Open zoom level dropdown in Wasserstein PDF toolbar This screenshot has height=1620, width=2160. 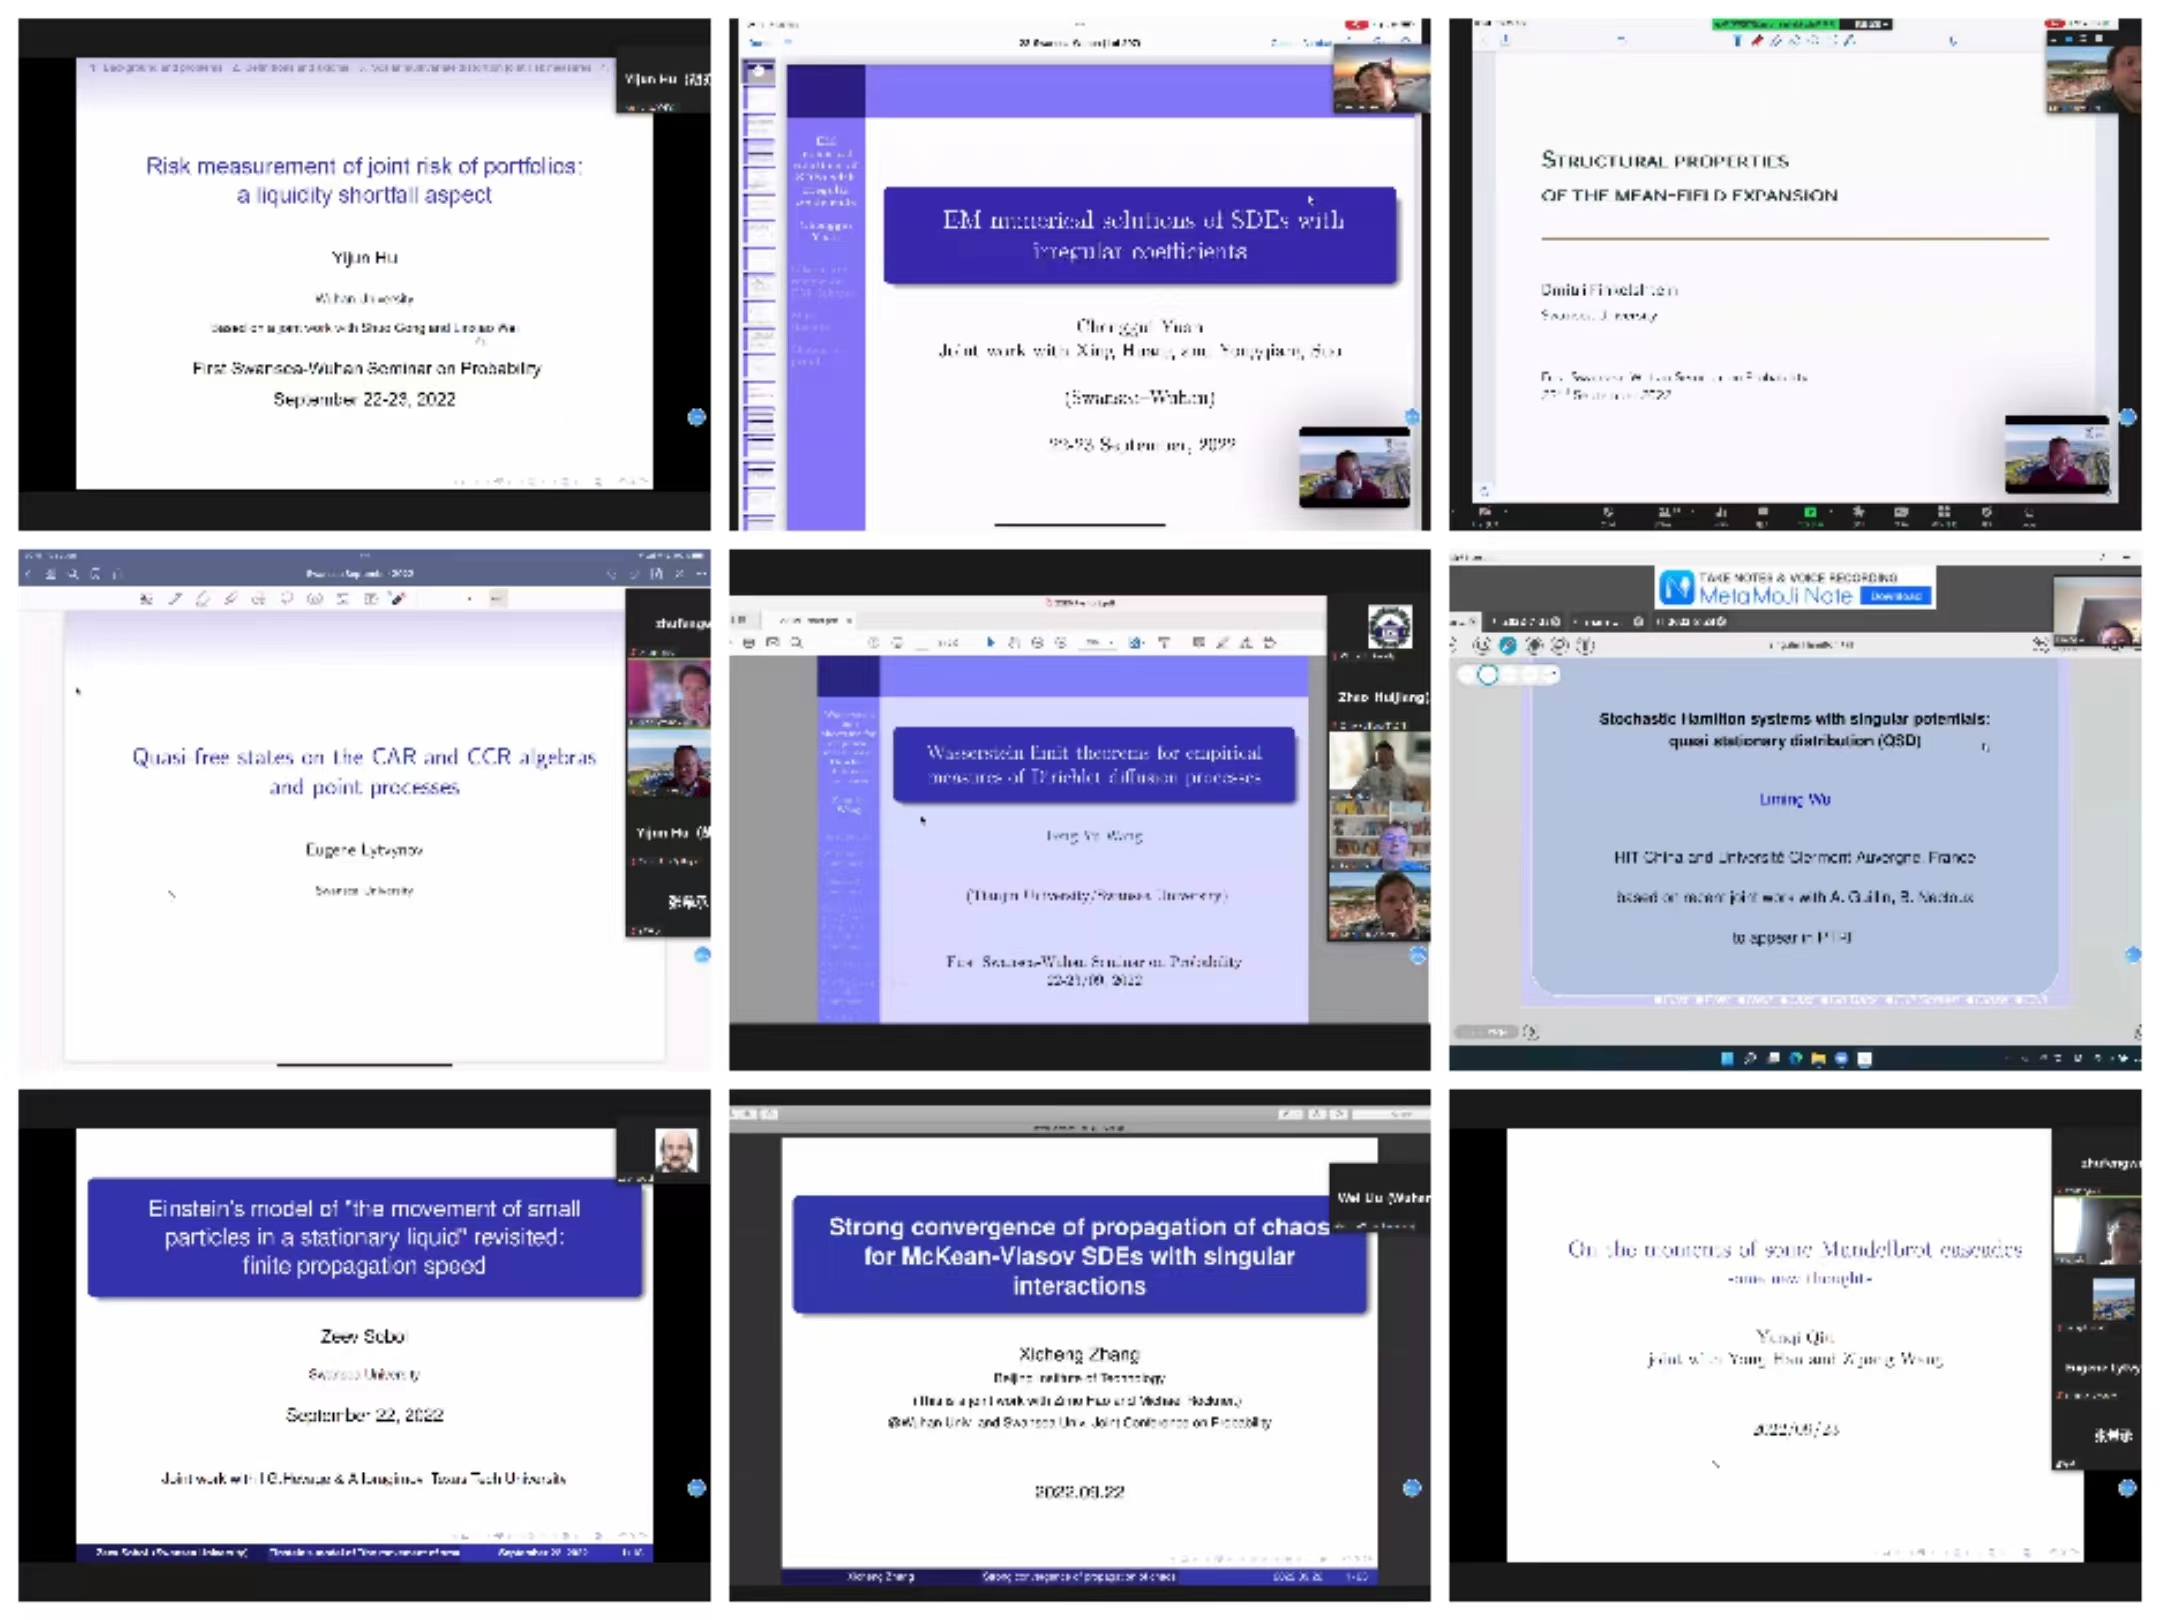pyautogui.click(x=1098, y=643)
